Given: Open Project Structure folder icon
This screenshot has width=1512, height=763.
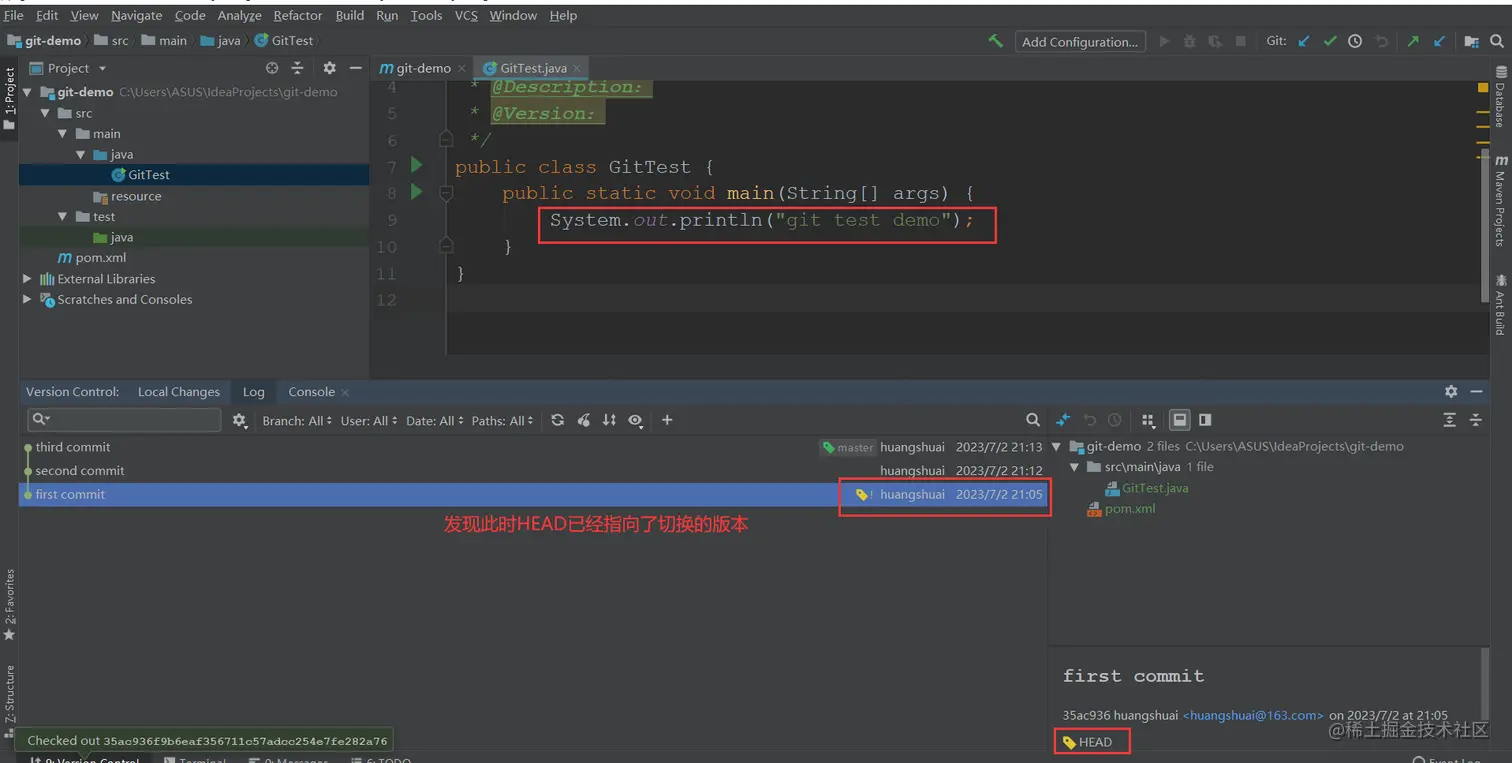Looking at the screenshot, I should tap(1471, 41).
